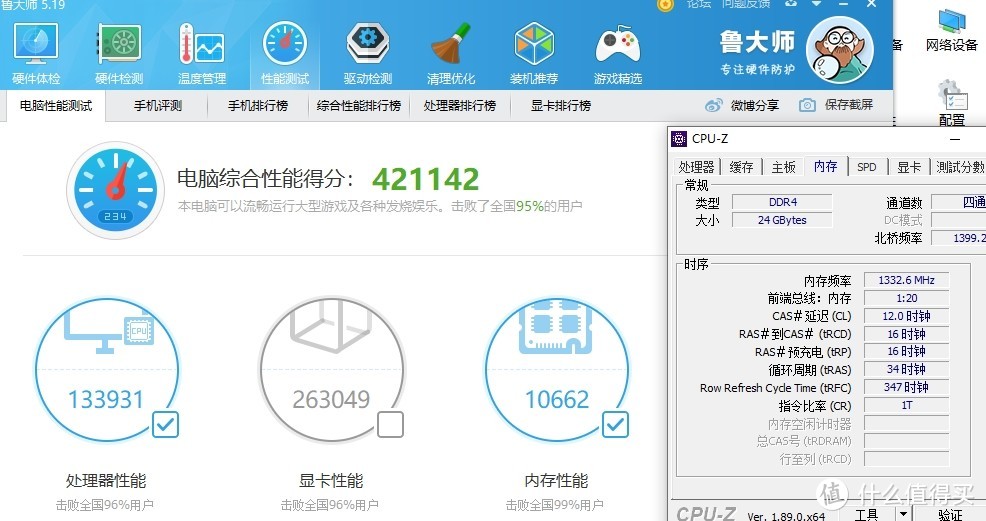Switch to CPU-Z SPD tab

point(867,167)
